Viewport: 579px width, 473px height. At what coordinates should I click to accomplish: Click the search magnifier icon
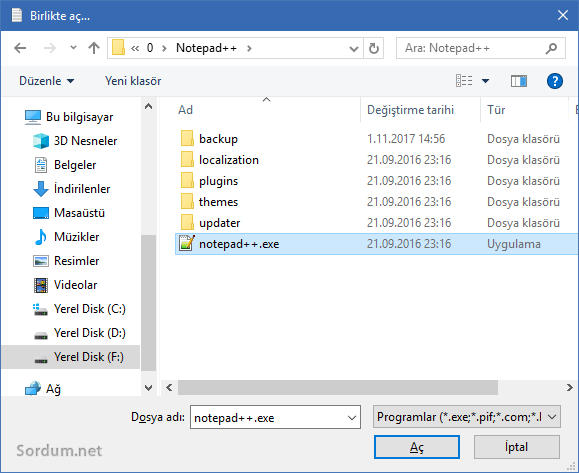click(551, 48)
